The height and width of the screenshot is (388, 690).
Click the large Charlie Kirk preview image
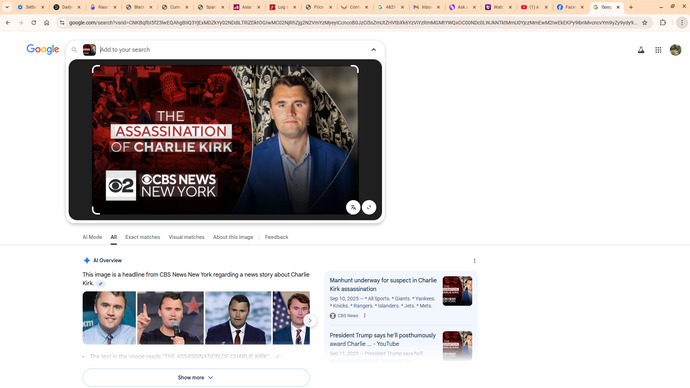click(225, 140)
